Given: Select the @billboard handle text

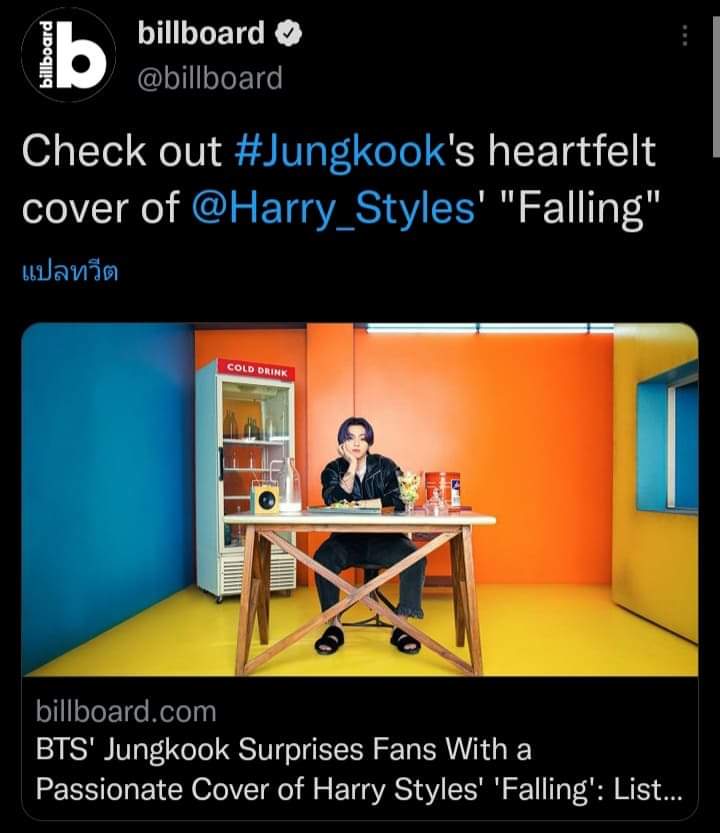Looking at the screenshot, I should [x=210, y=78].
